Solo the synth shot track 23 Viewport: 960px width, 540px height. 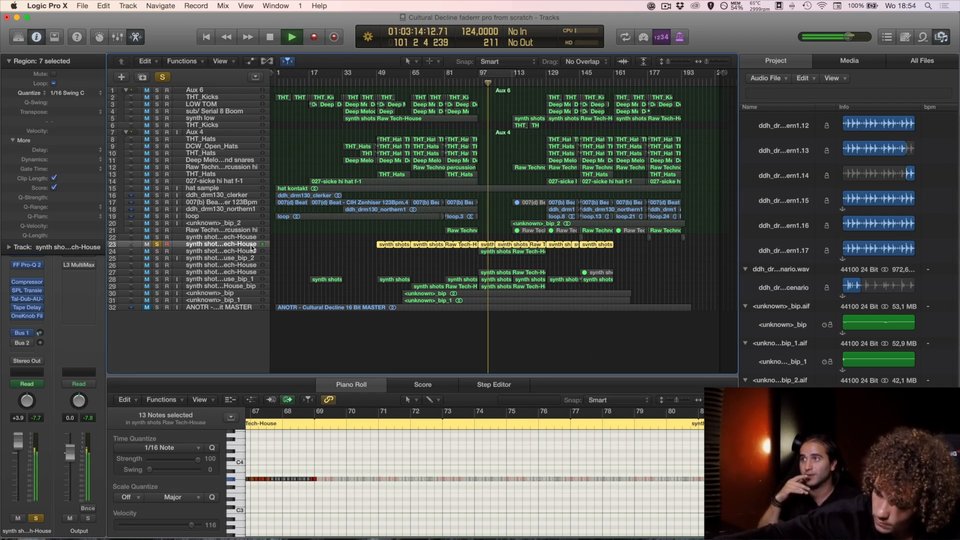pos(157,244)
